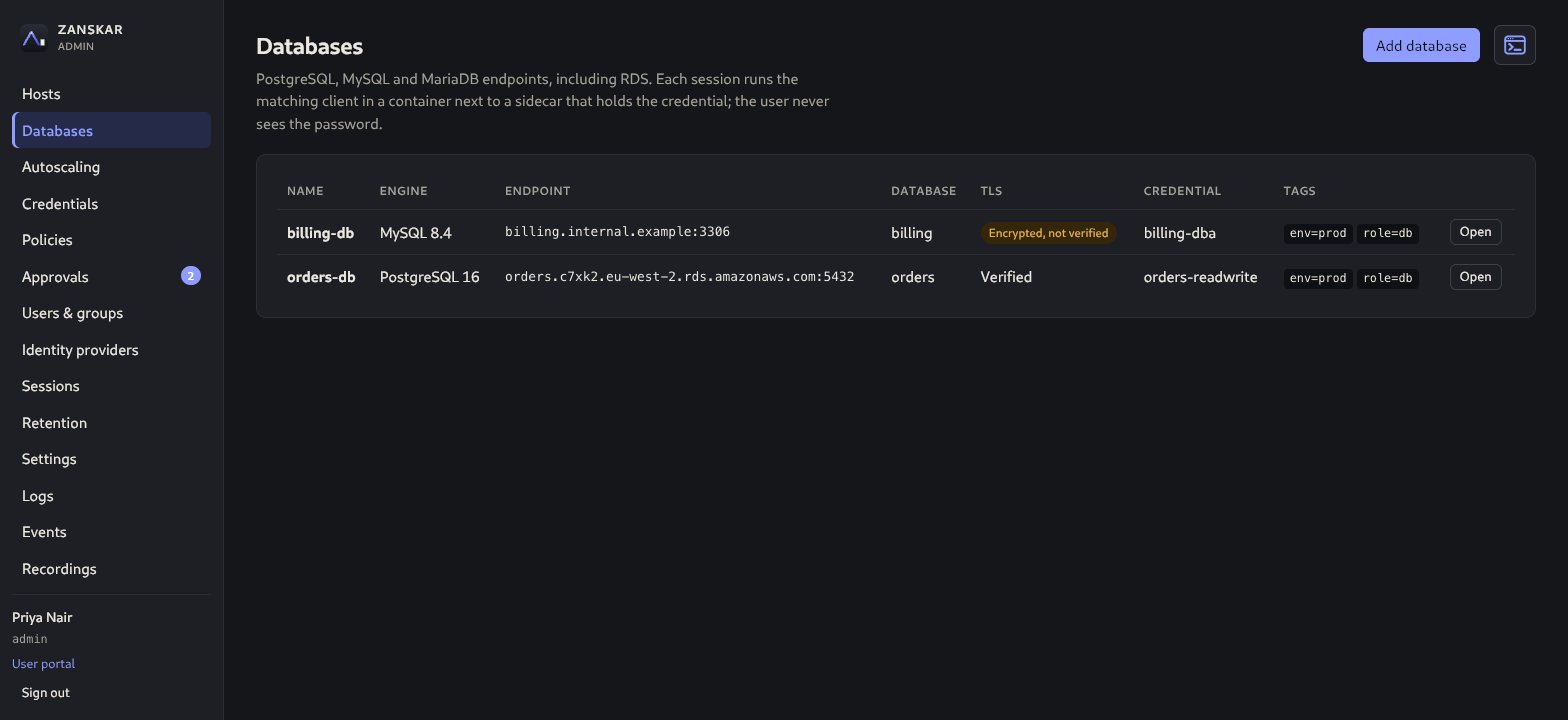The image size is (1568, 720).
Task: Click the DATABASE column header
Action: (x=924, y=191)
